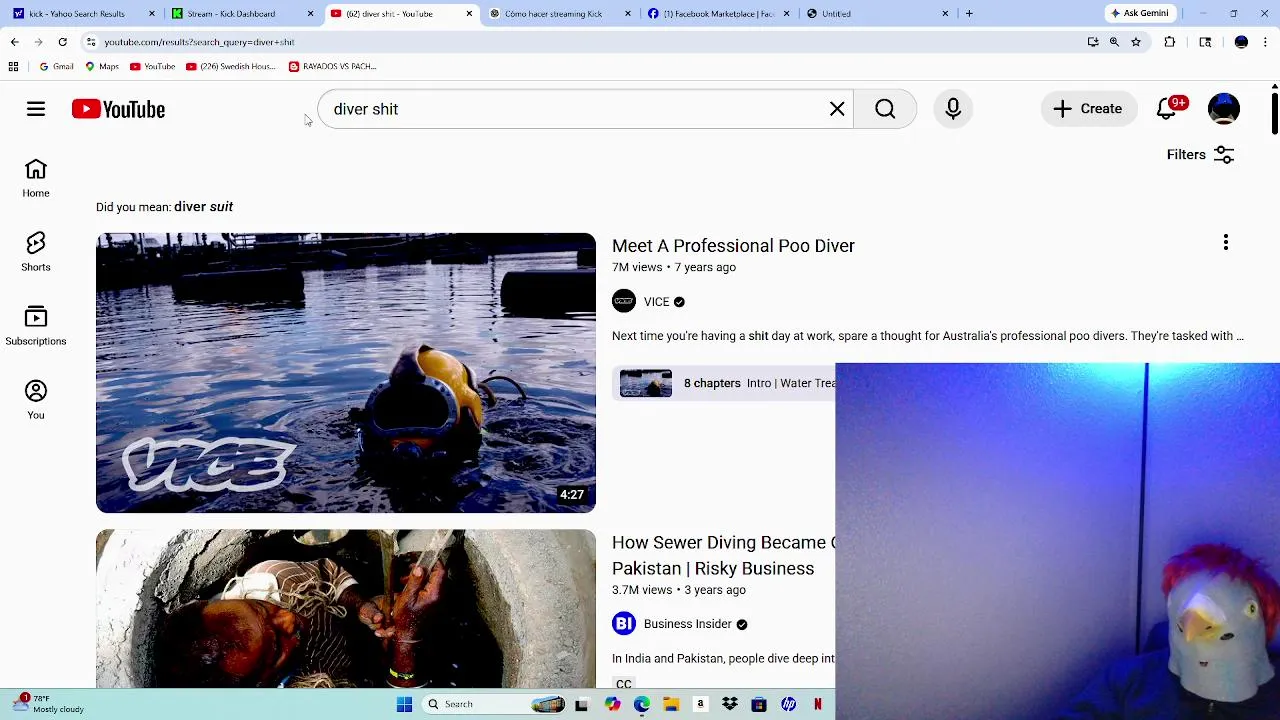Screen dimensions: 1280x720
Task: Open a new browser tab
Action: click(969, 14)
